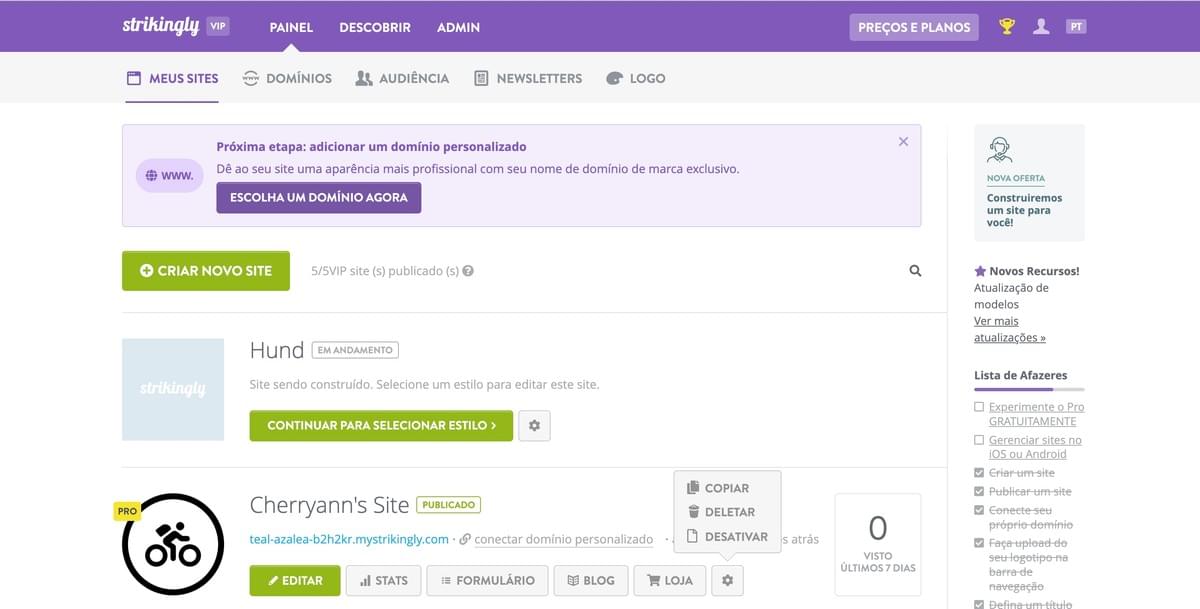Click the visits last 7 days counter
This screenshot has width=1200, height=609.
878,544
